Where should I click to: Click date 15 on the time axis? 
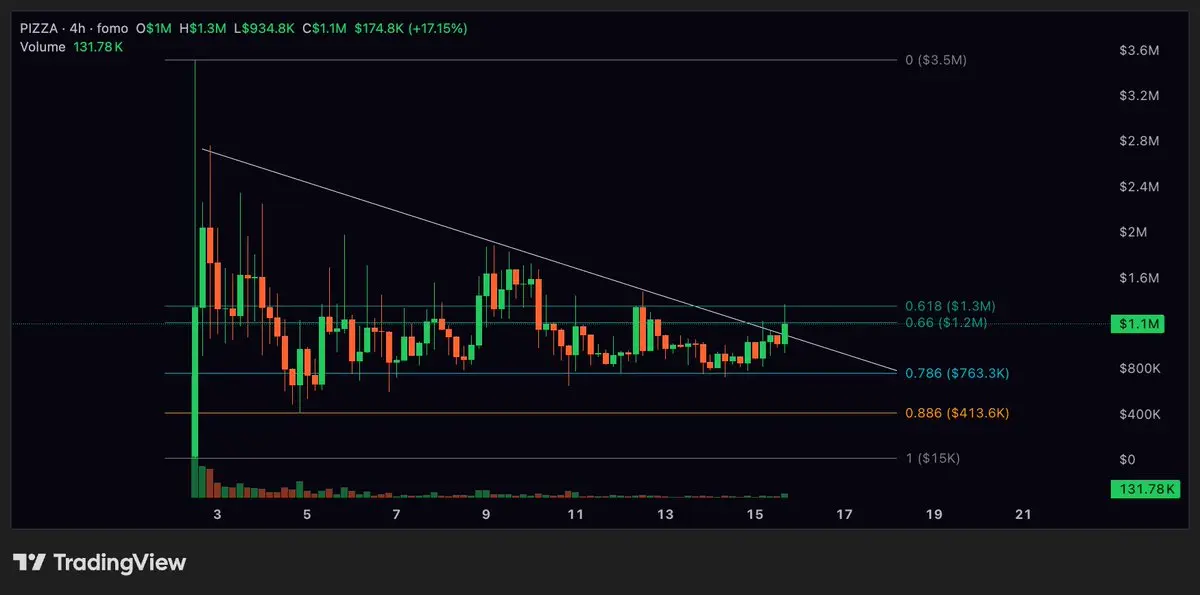755,514
